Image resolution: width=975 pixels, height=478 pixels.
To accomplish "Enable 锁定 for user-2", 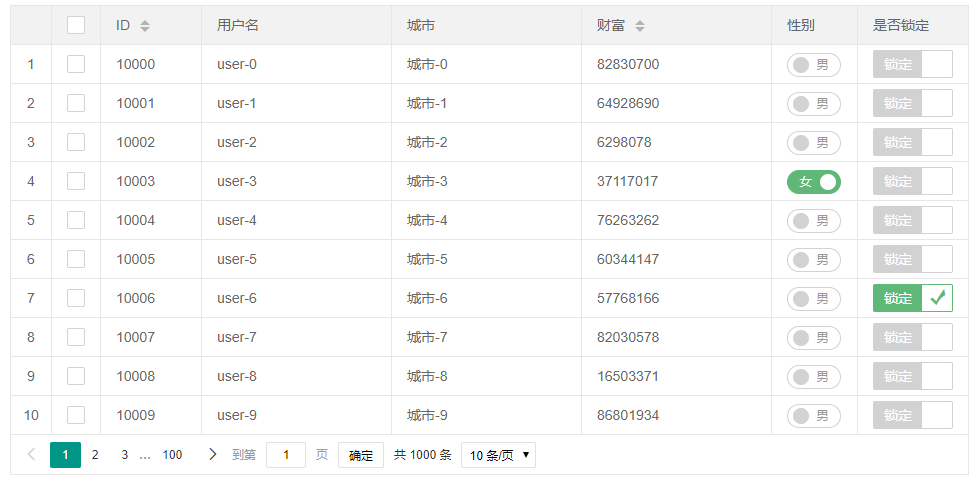I will click(912, 142).
